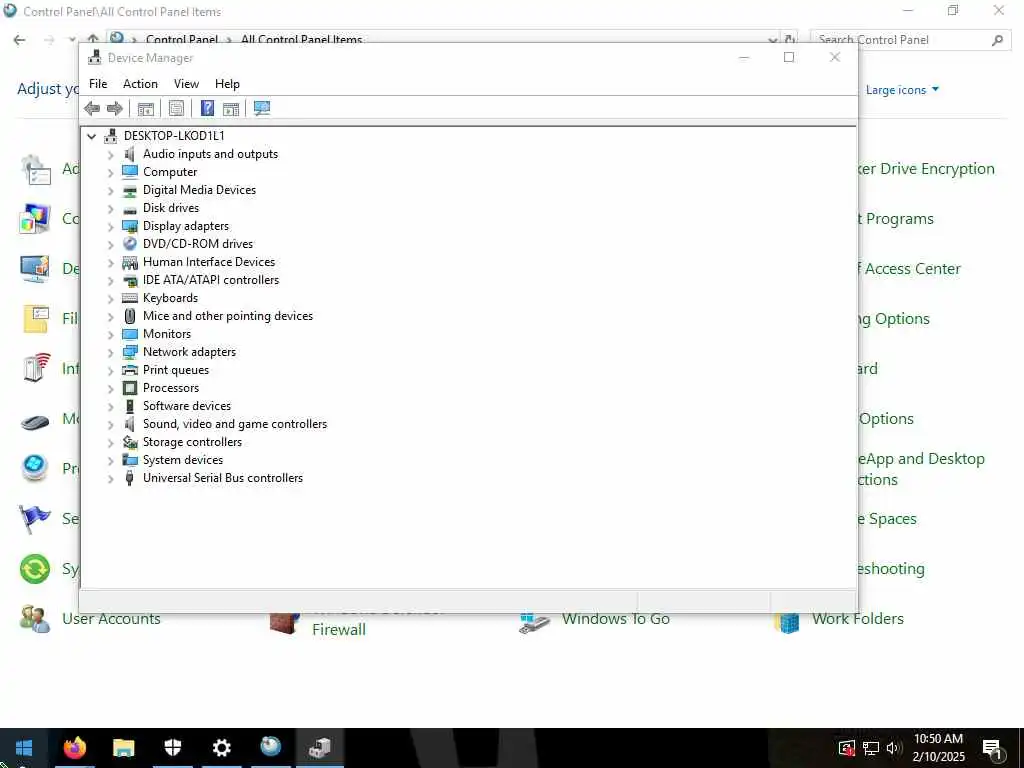This screenshot has height=768, width=1024.
Task: Select the Processors label
Action: point(171,388)
